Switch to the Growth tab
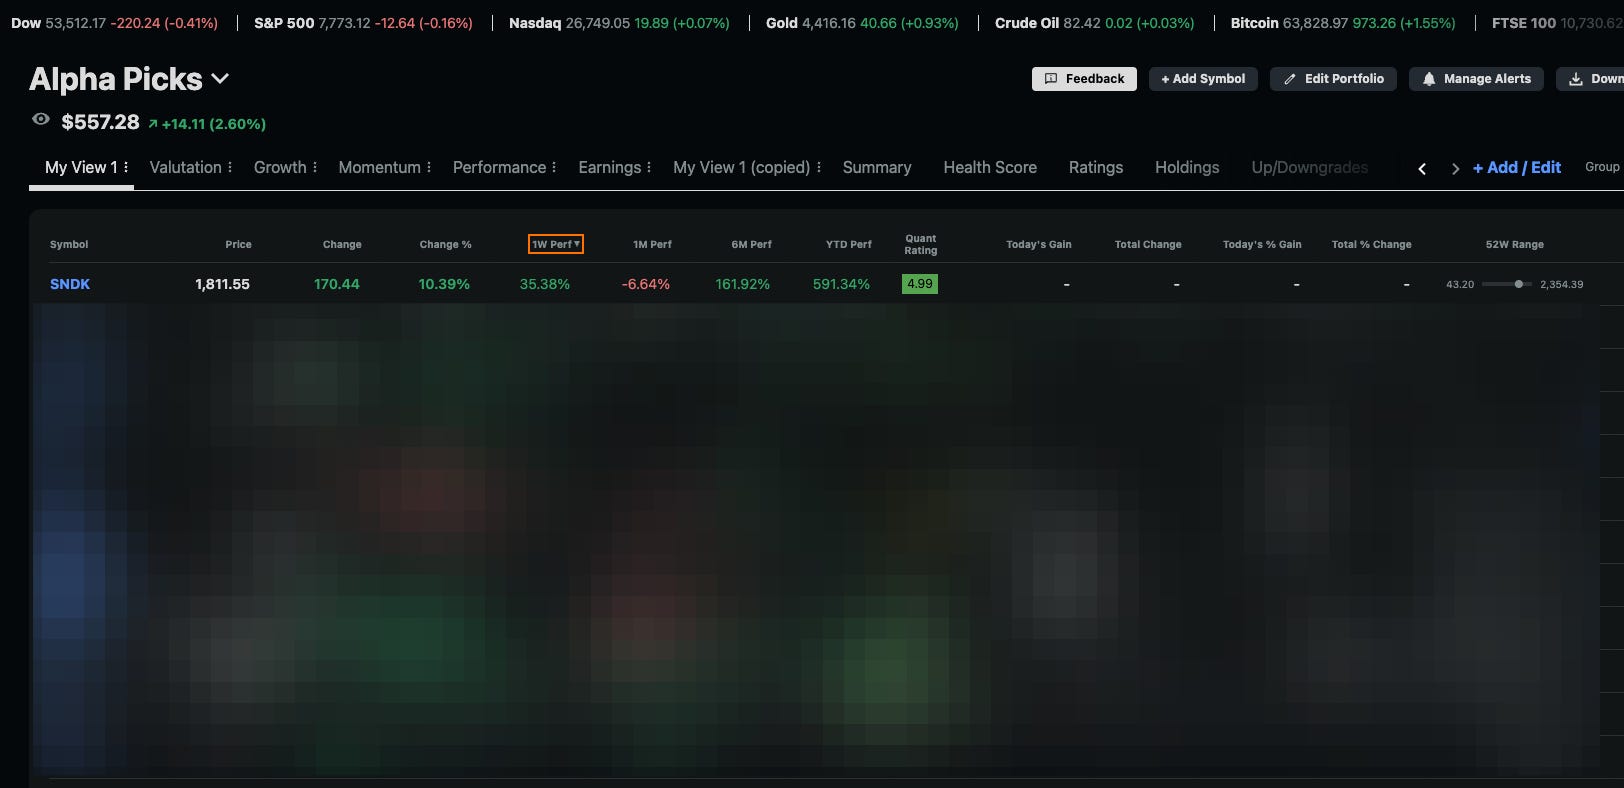 point(280,167)
